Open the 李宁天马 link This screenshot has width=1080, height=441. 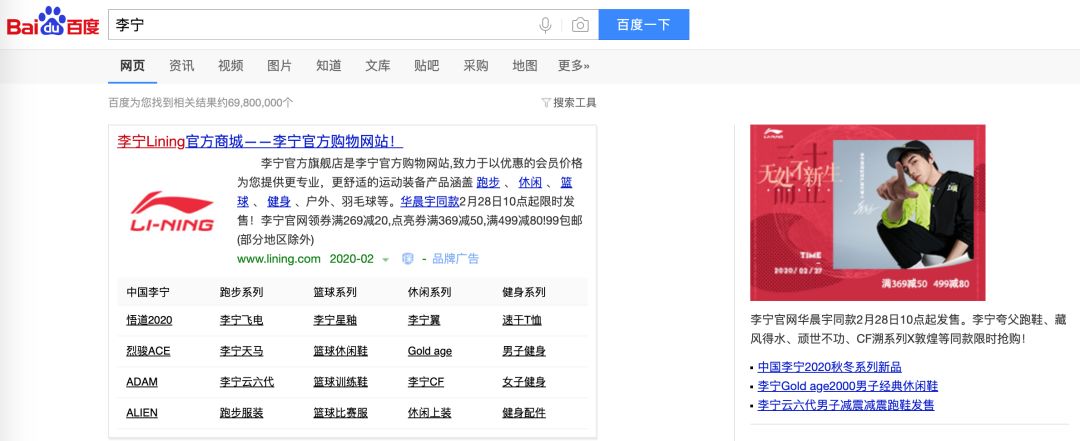(x=241, y=351)
